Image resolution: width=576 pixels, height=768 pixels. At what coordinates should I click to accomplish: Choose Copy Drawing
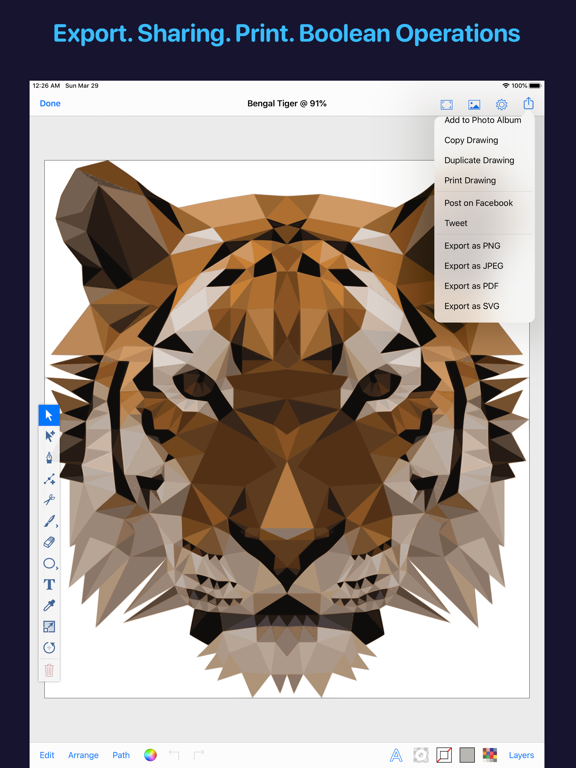pyautogui.click(x=471, y=140)
